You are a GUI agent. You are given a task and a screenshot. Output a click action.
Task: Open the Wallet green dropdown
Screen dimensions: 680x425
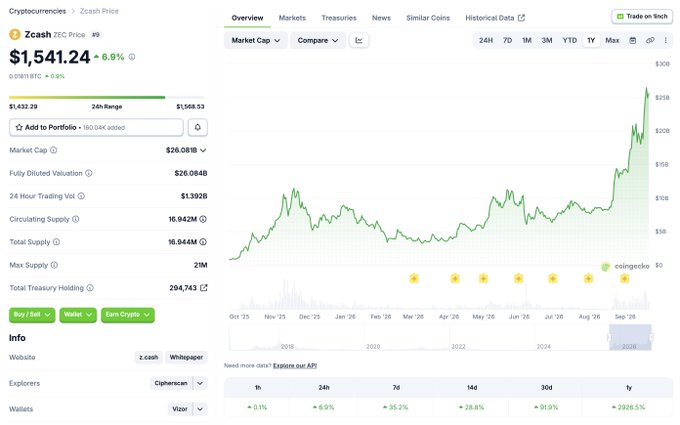(x=78, y=315)
